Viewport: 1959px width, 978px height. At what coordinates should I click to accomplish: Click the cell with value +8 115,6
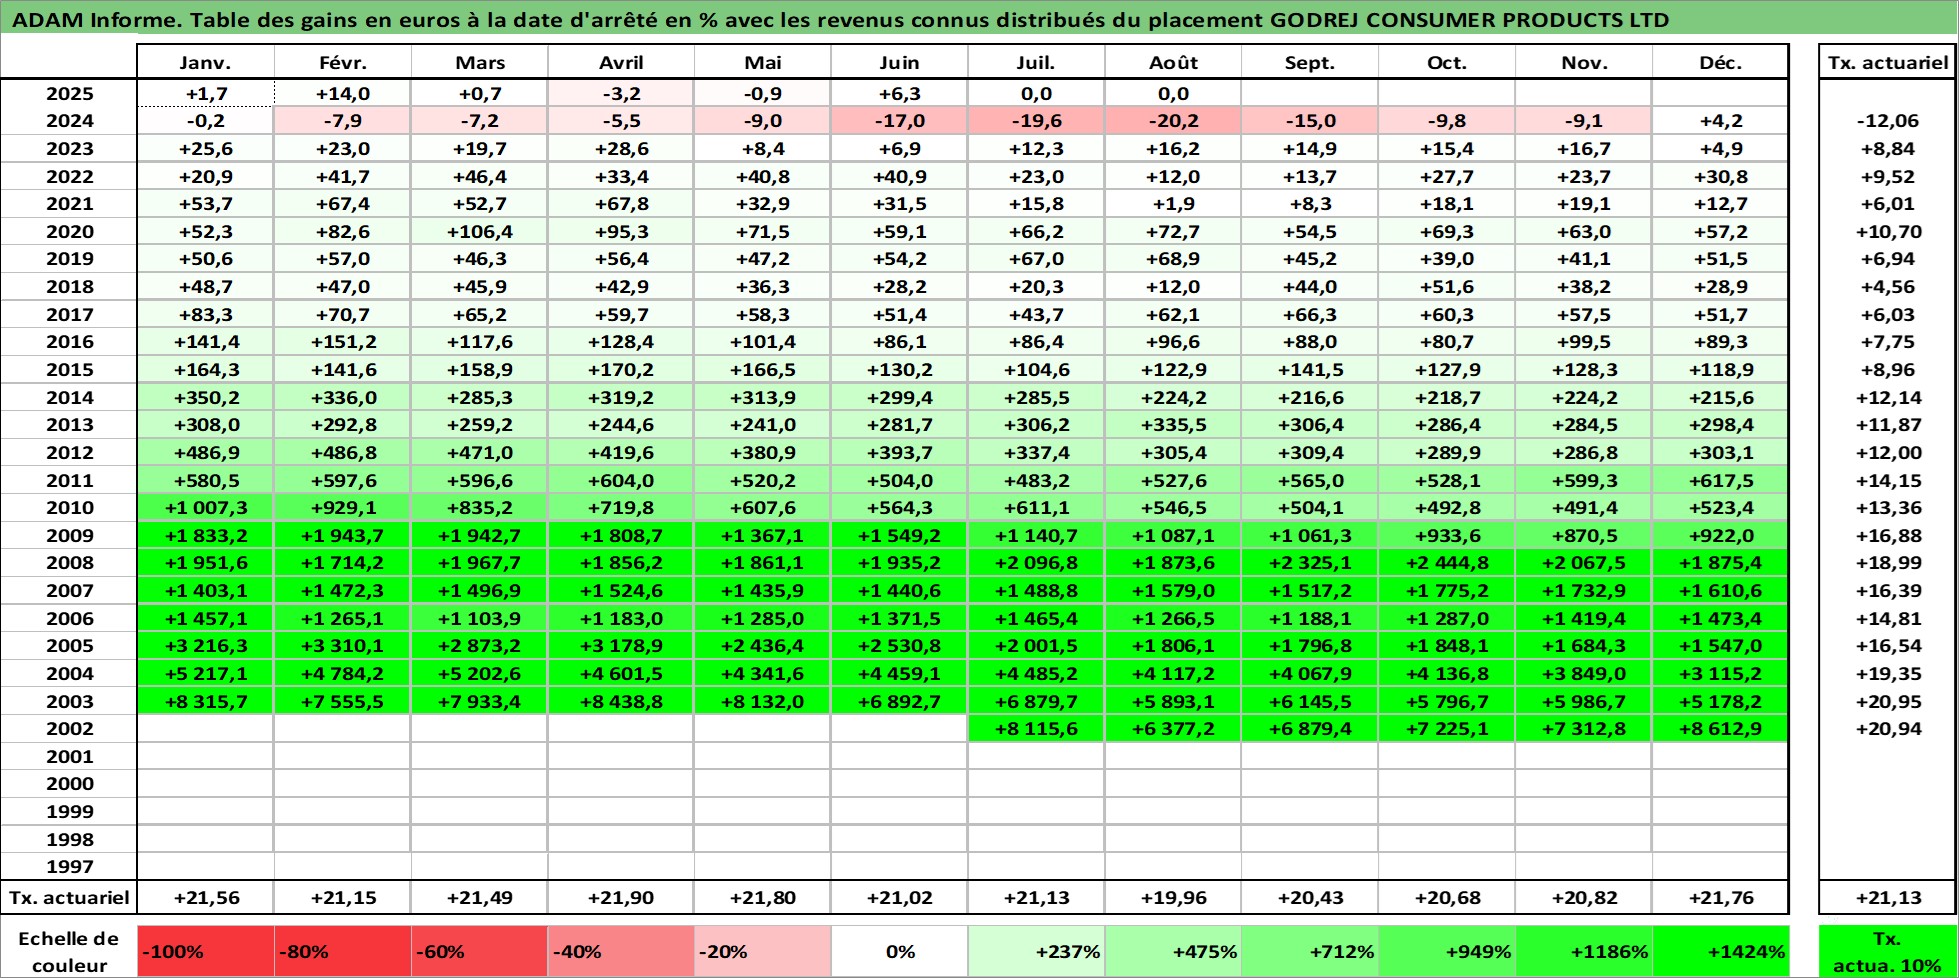pyautogui.click(x=1036, y=728)
